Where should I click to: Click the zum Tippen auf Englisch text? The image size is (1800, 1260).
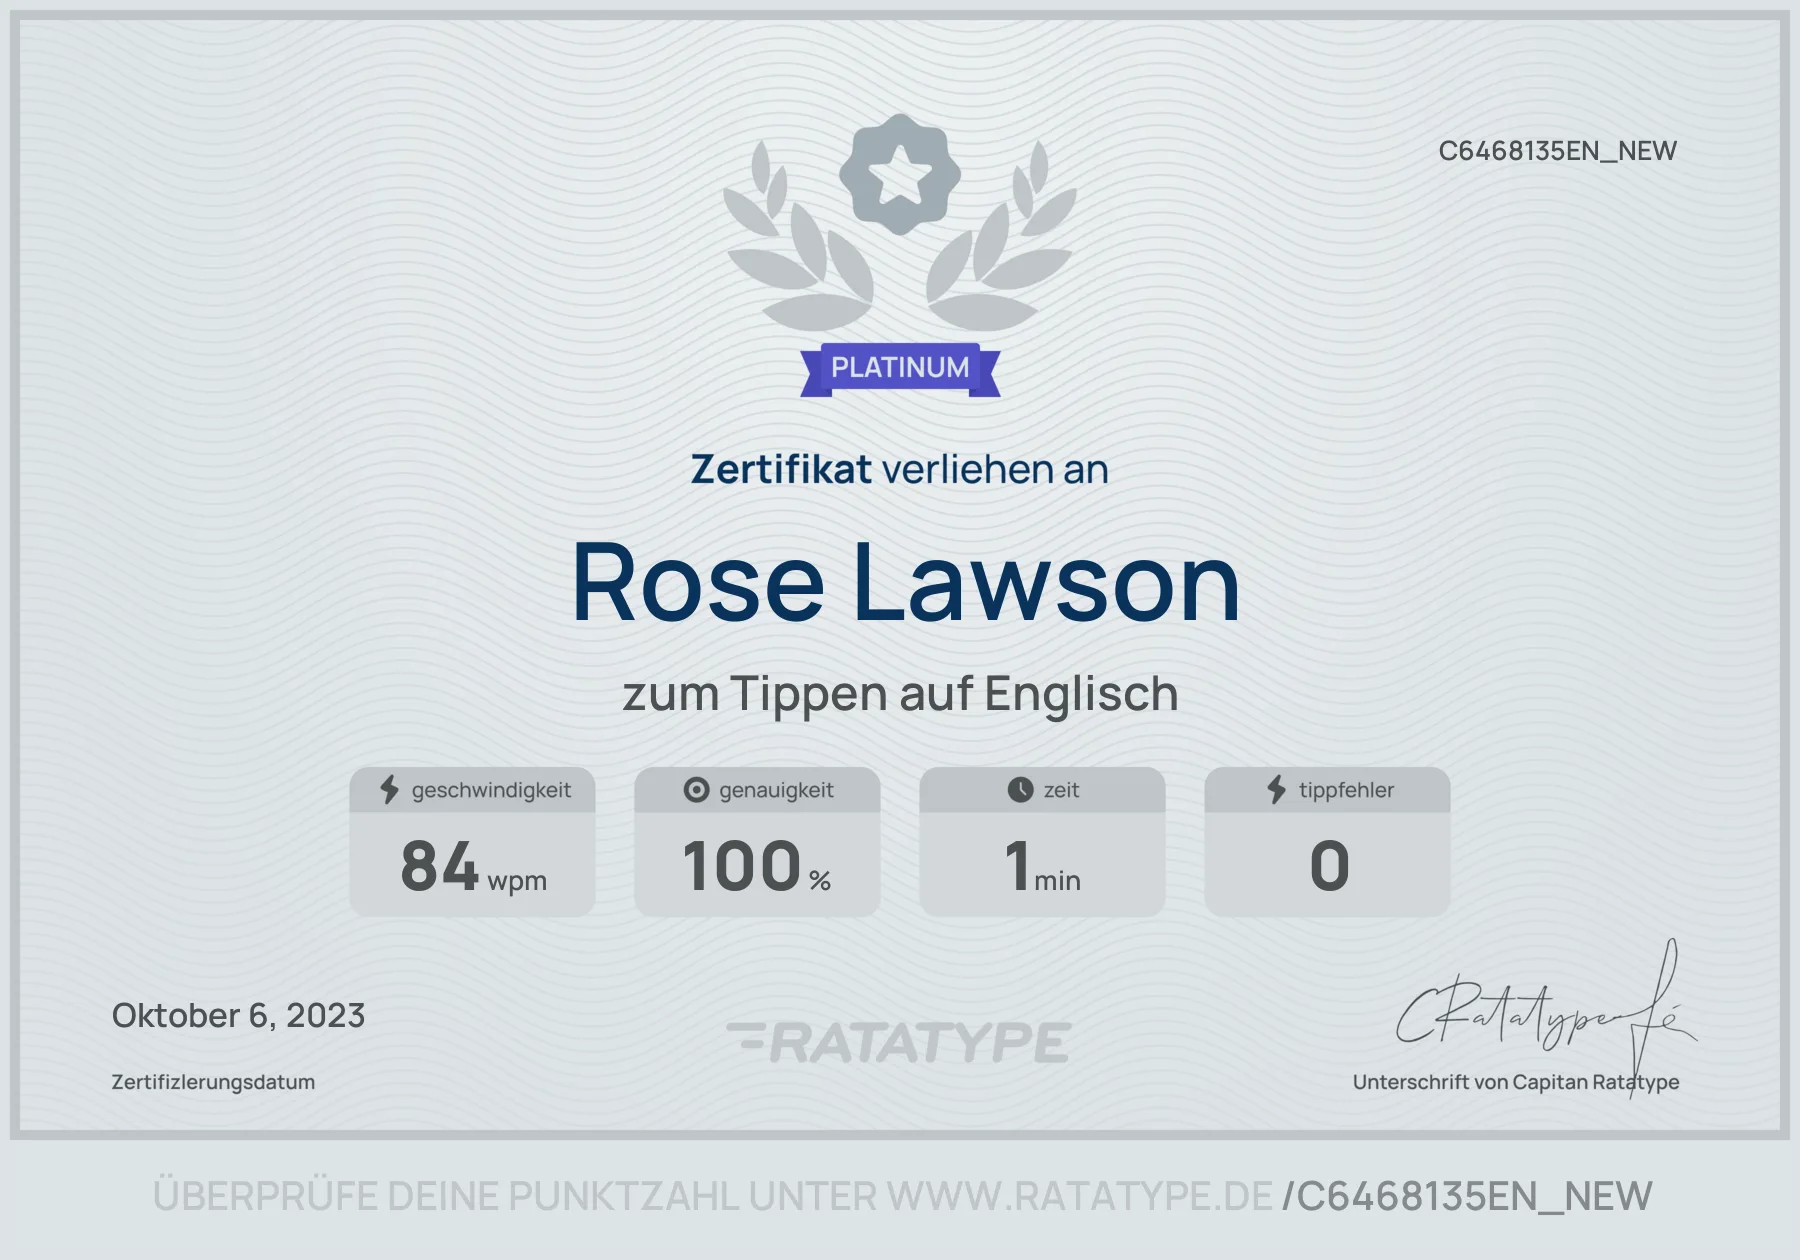click(x=900, y=694)
